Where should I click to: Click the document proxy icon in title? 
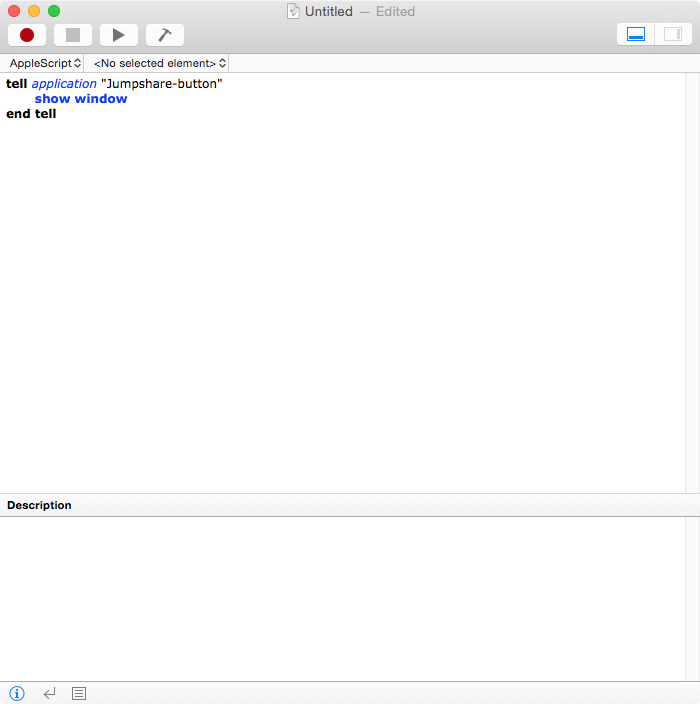pos(293,11)
